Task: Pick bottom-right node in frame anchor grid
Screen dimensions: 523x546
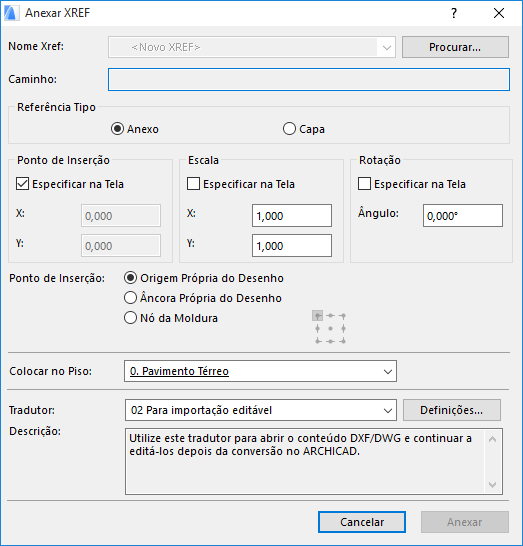Action: 343,341
